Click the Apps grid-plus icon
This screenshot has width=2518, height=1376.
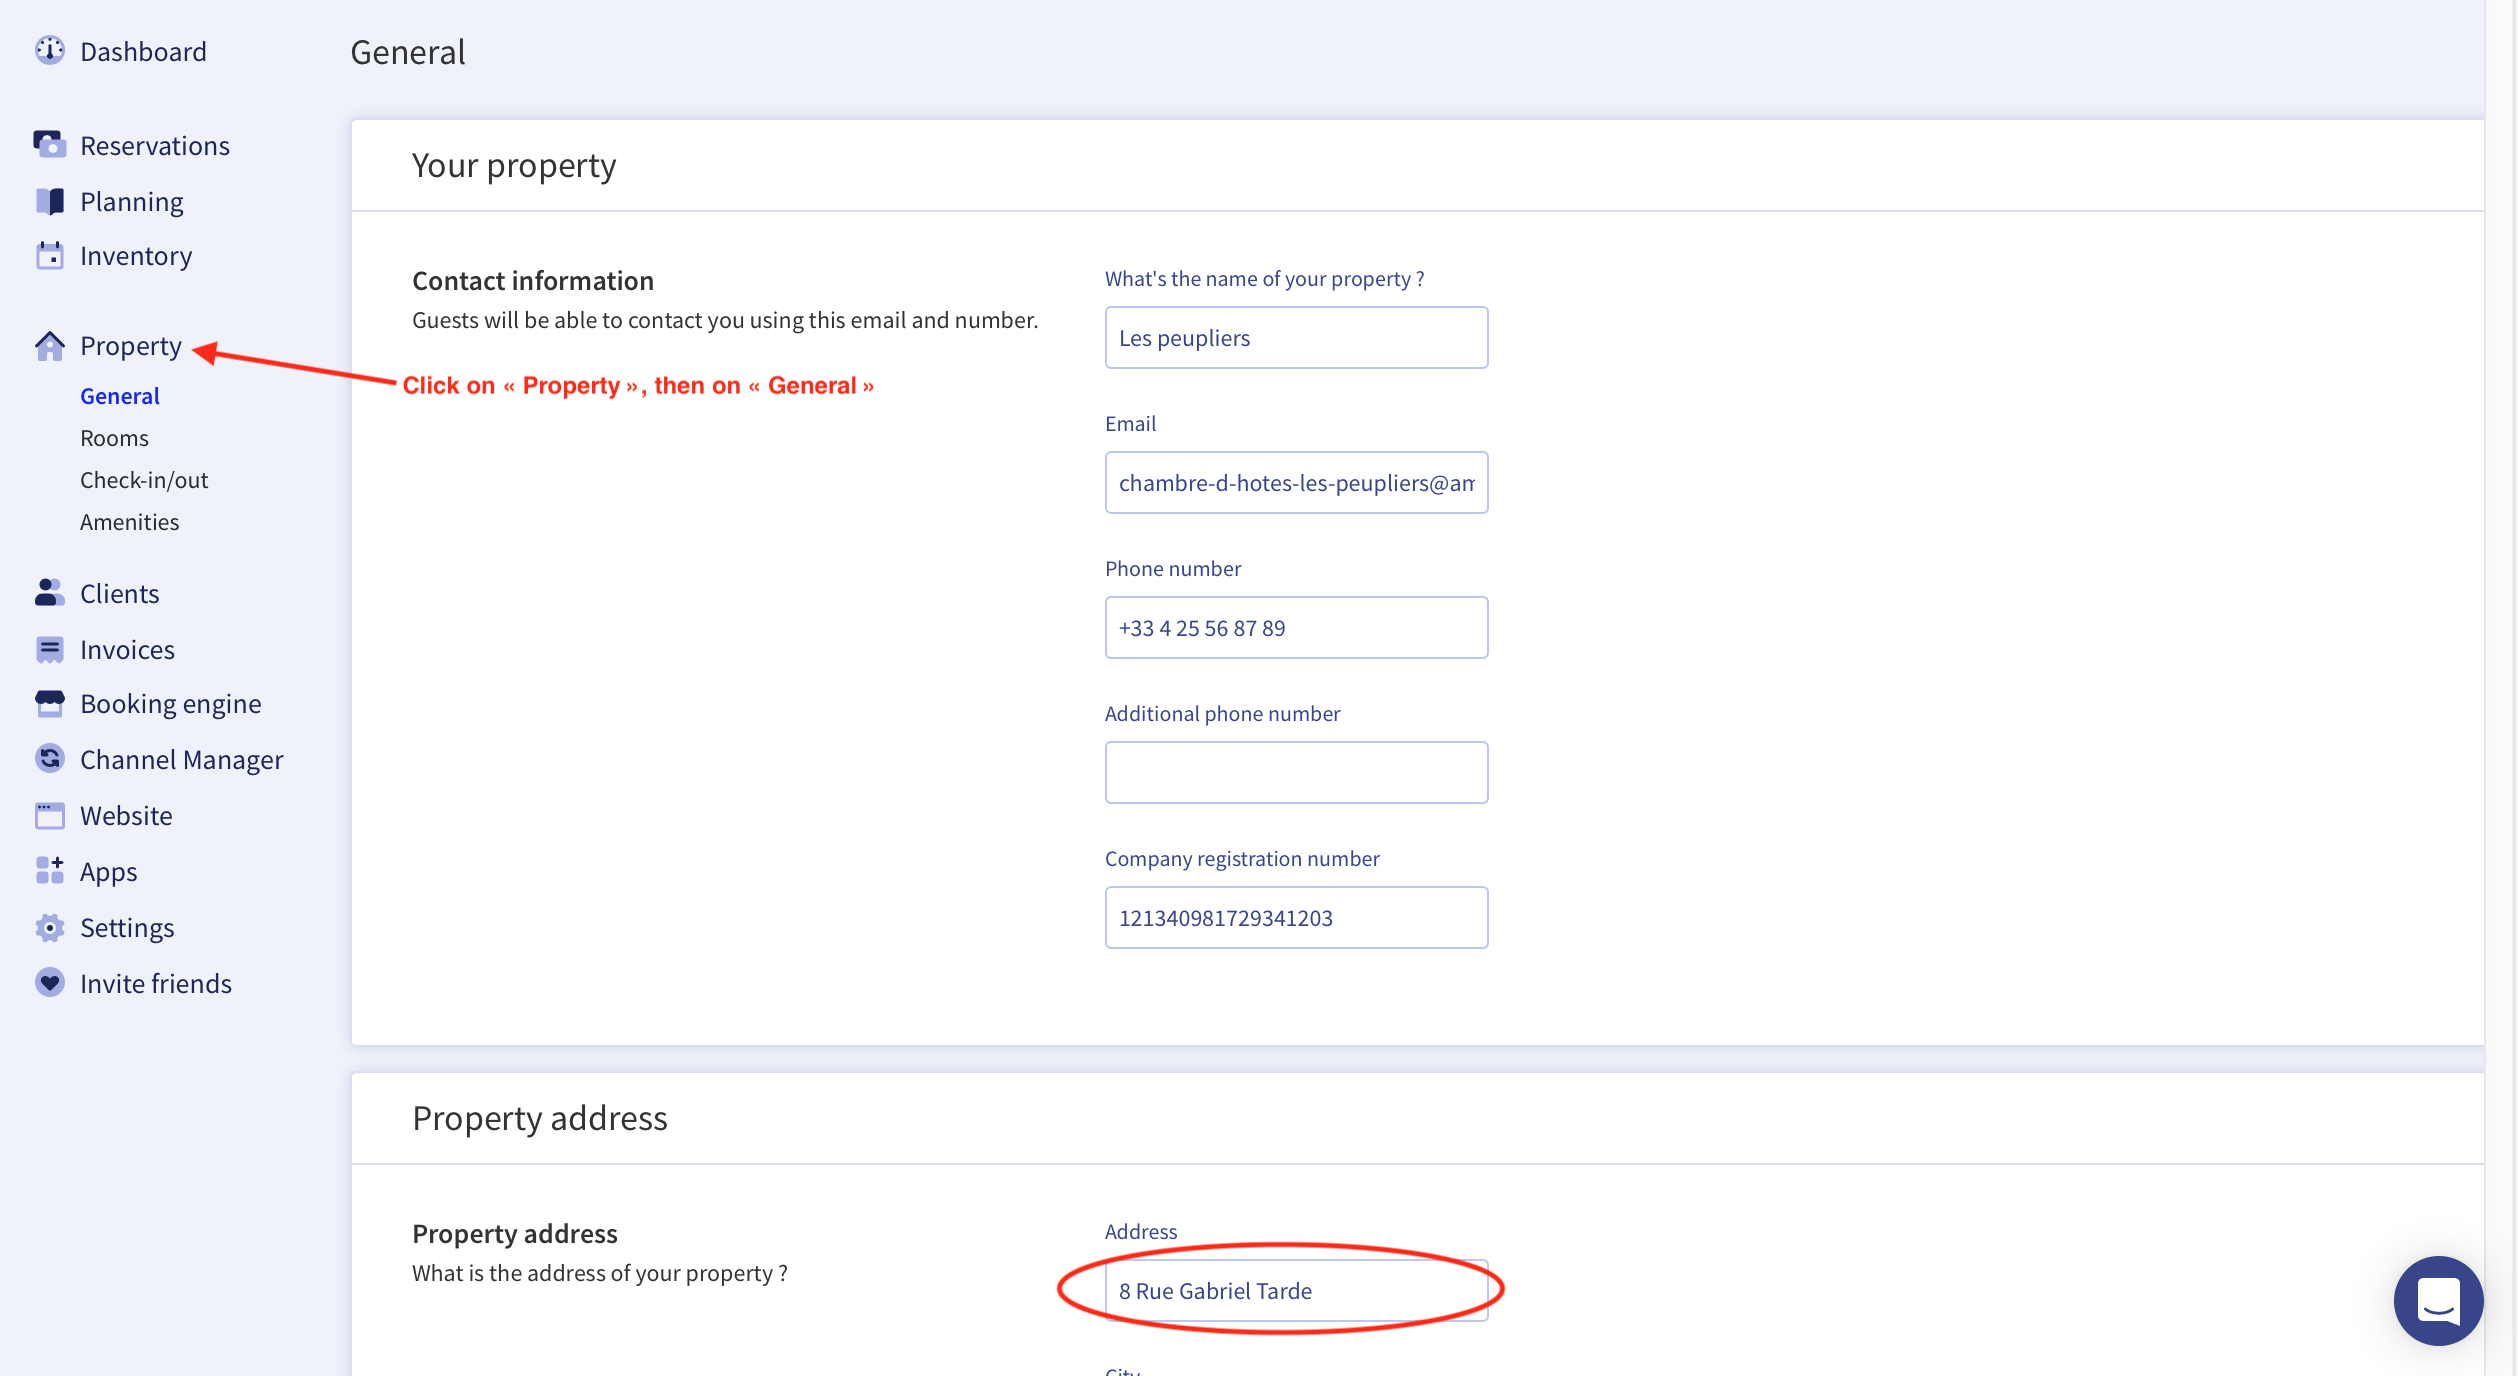point(49,871)
